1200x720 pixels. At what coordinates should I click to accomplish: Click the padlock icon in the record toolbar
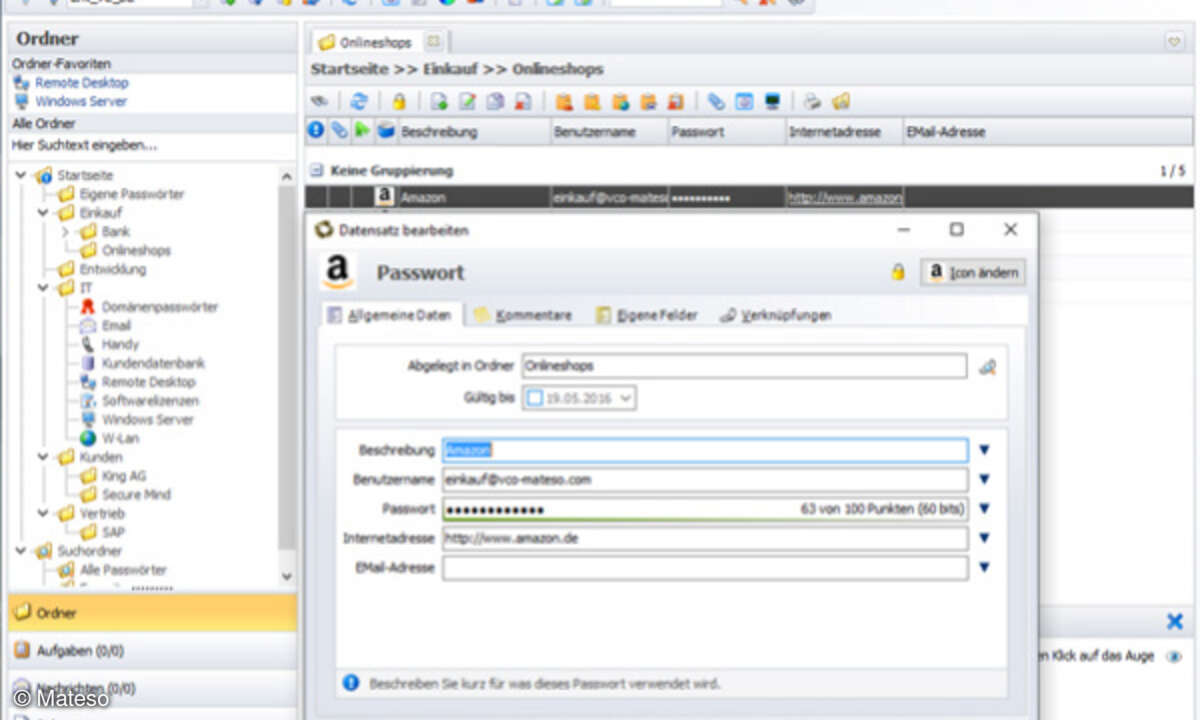pos(398,101)
